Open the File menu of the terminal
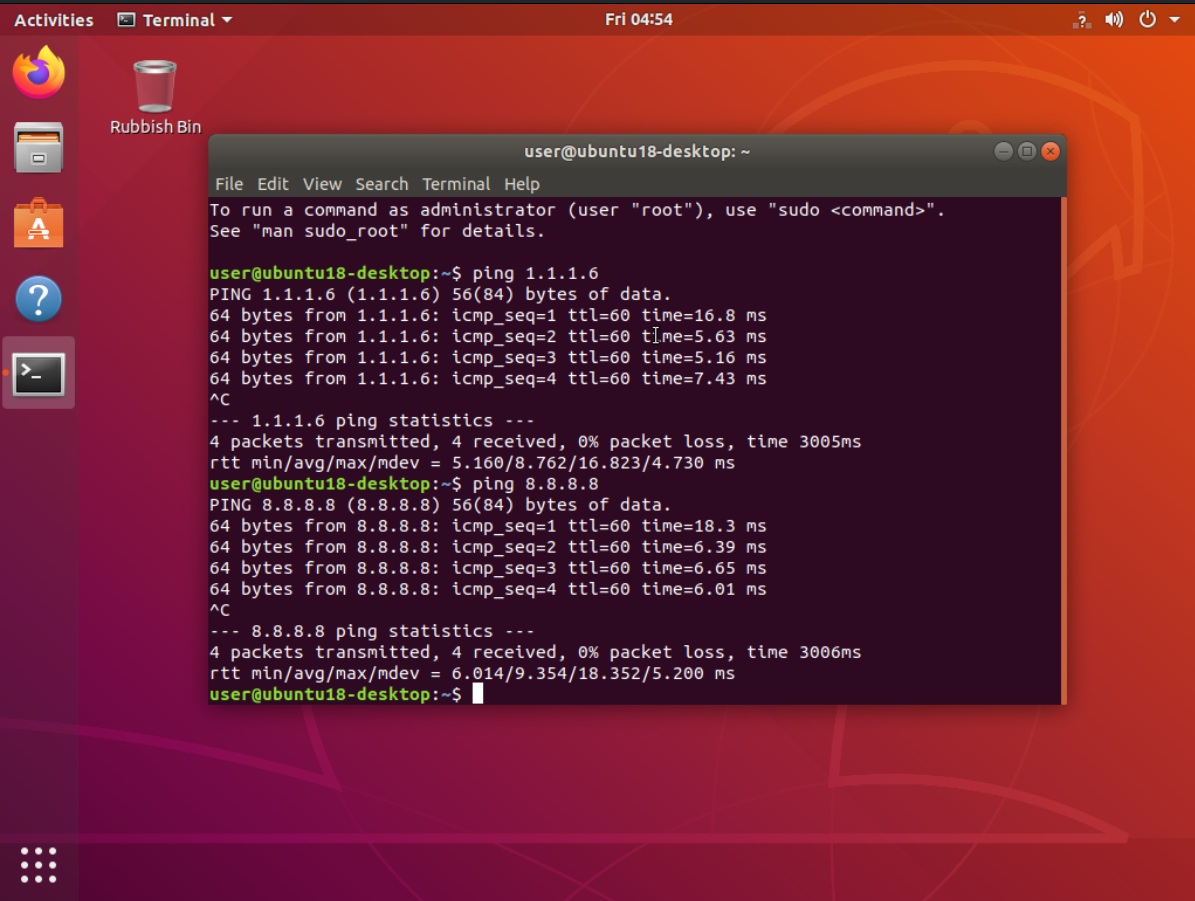1195x901 pixels. 229,184
